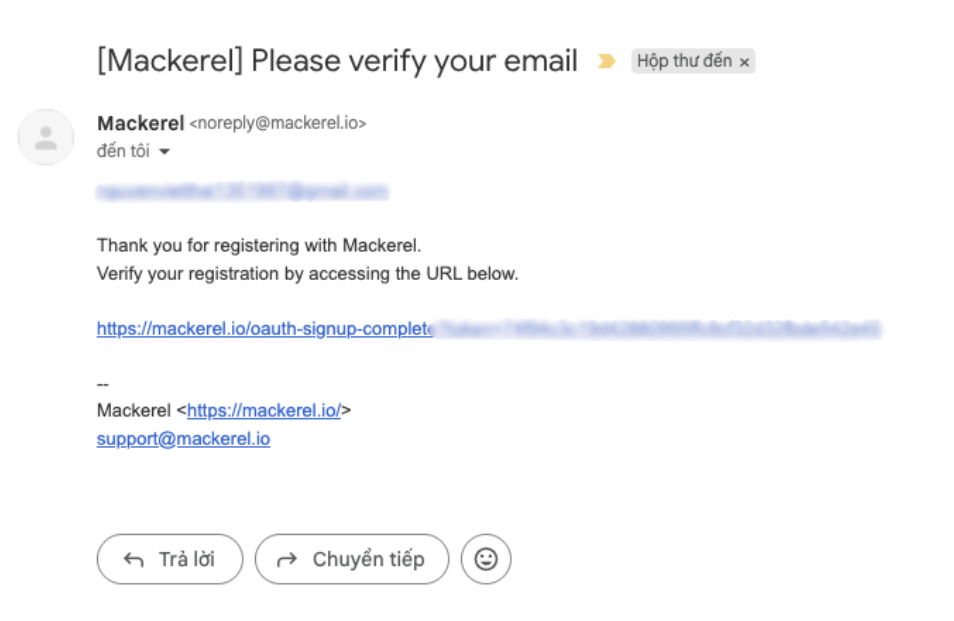Open the sender's profile avatar
Screen dimensions: 954x621
click(x=46, y=138)
